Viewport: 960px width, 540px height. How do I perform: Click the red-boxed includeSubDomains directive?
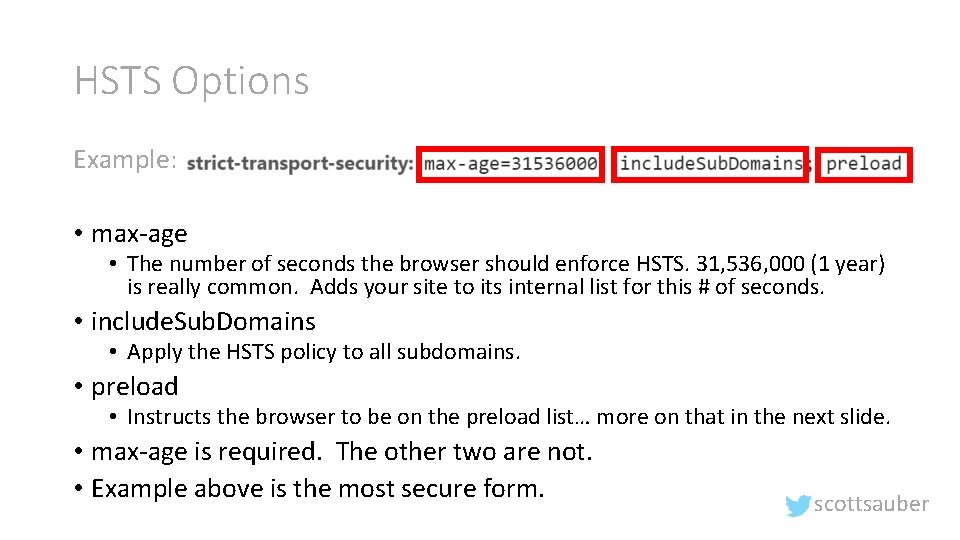pyautogui.click(x=711, y=163)
